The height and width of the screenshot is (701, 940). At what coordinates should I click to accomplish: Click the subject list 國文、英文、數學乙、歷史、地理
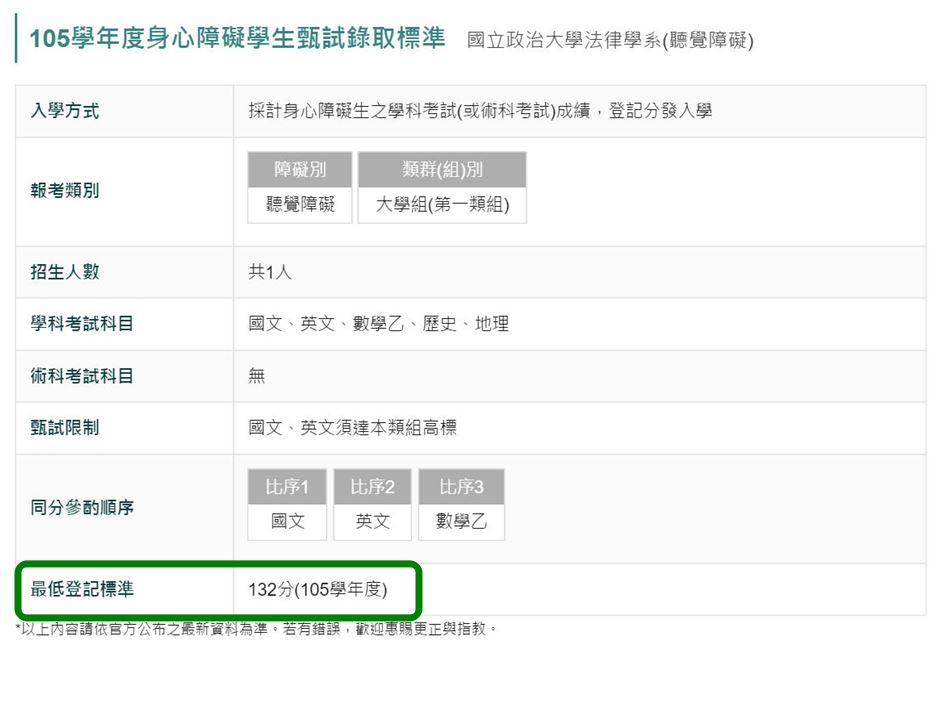379,324
